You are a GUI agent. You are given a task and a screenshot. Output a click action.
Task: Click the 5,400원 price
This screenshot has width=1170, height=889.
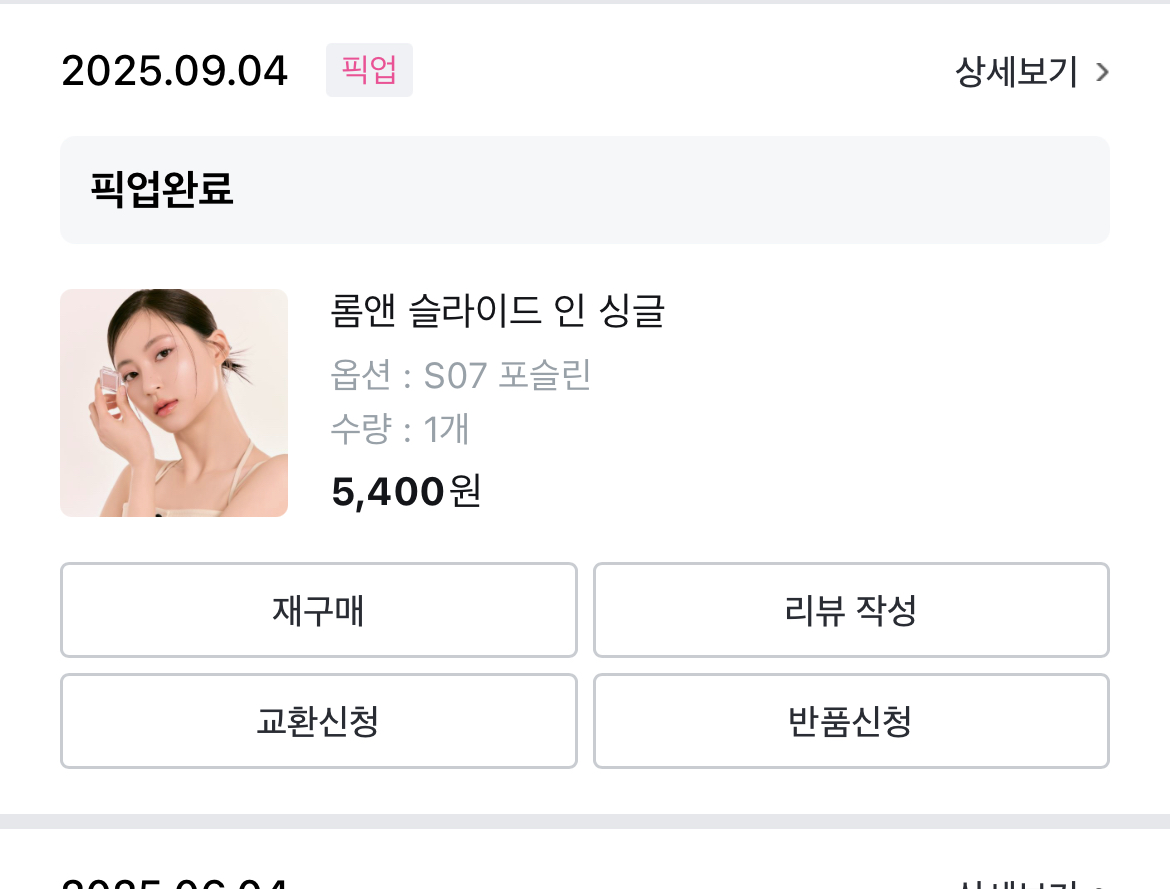[x=406, y=491]
